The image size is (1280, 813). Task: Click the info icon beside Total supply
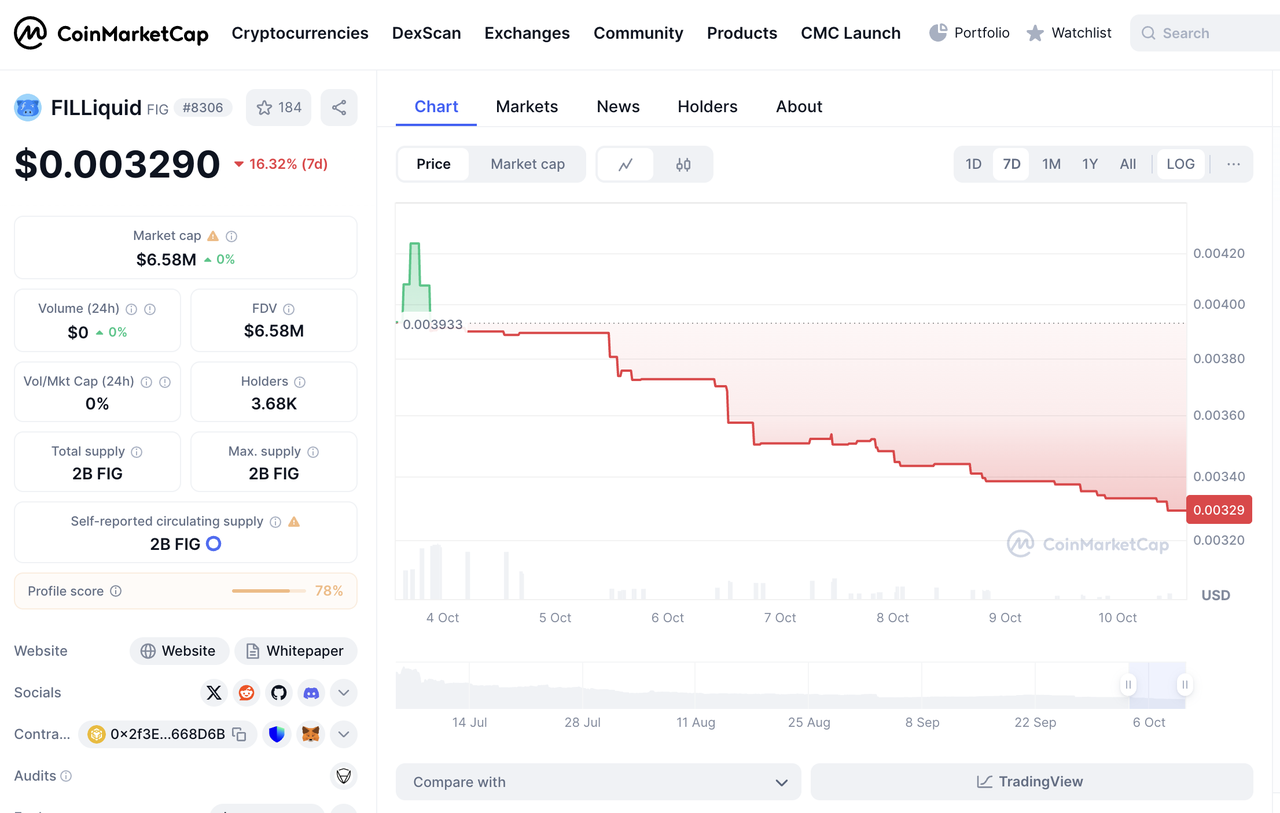pyautogui.click(x=137, y=451)
